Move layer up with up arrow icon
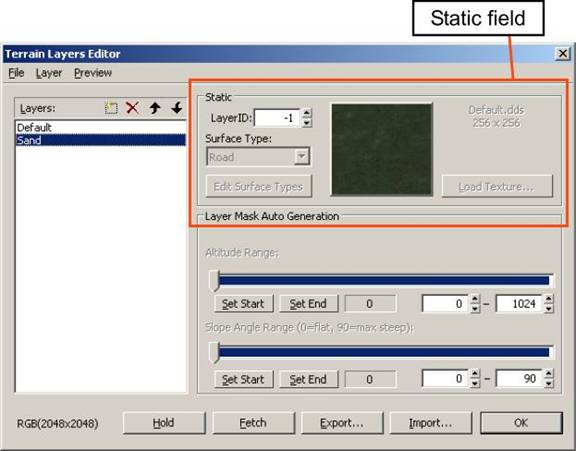576x451 pixels. [155, 108]
